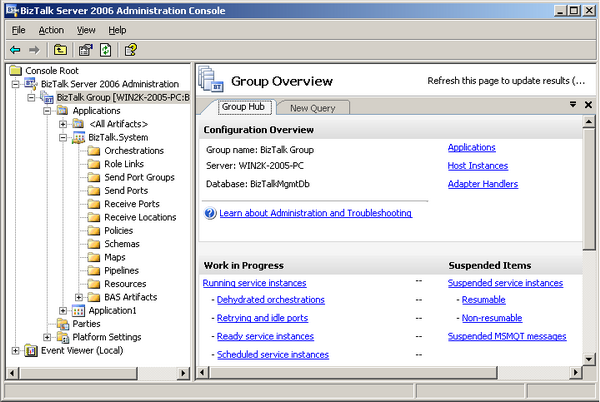This screenshot has width=600, height=402.
Task: Open the View menu
Action: pyautogui.click(x=86, y=30)
